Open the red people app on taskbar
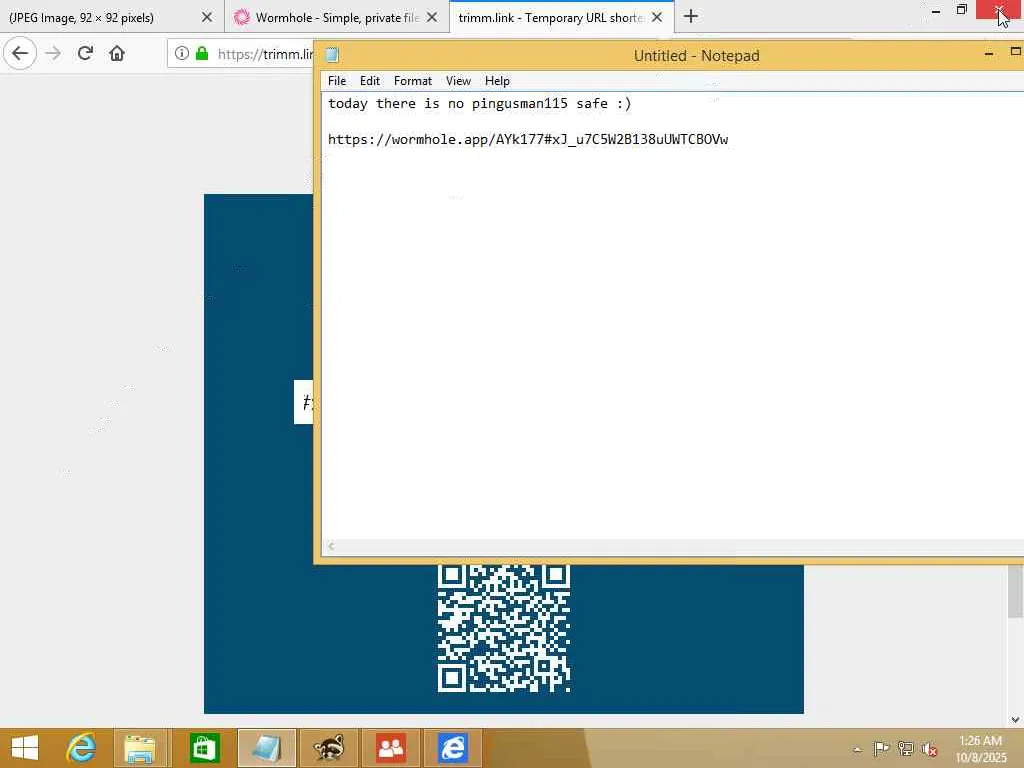The height and width of the screenshot is (768, 1024). pos(391,748)
